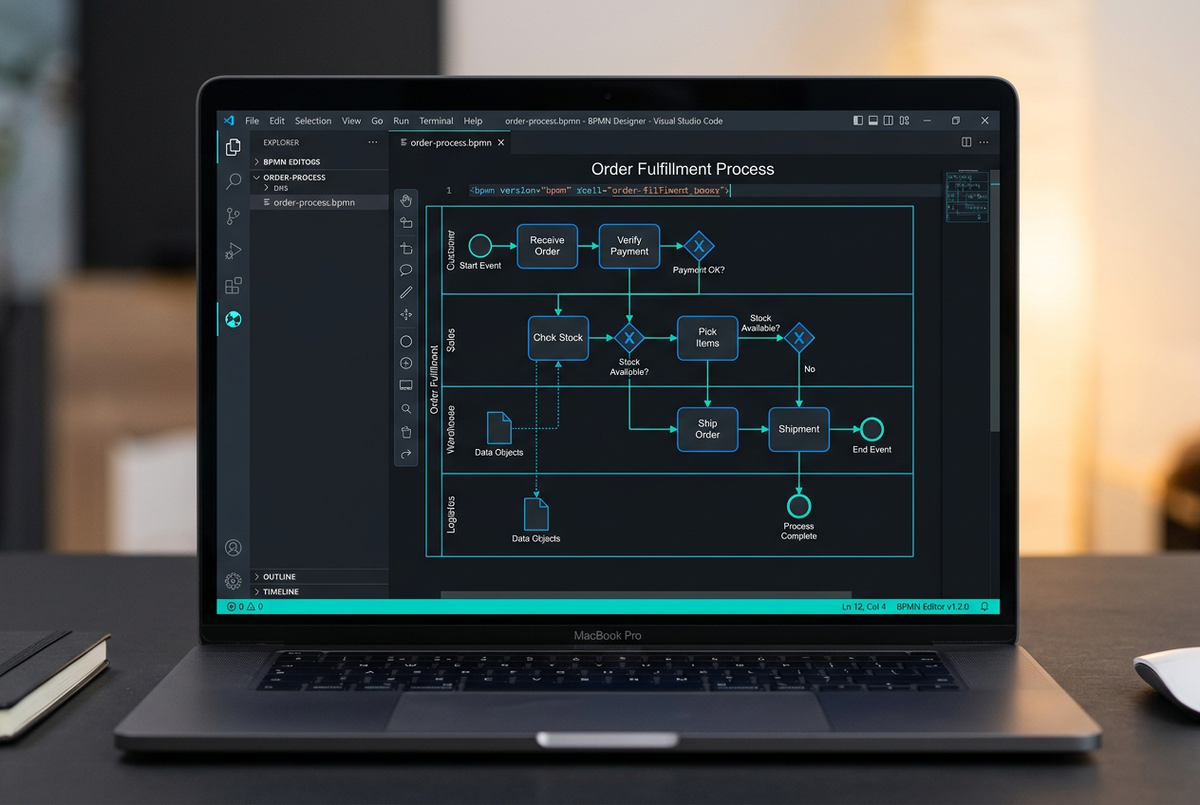Open the View menu
The height and width of the screenshot is (805, 1200).
click(351, 121)
